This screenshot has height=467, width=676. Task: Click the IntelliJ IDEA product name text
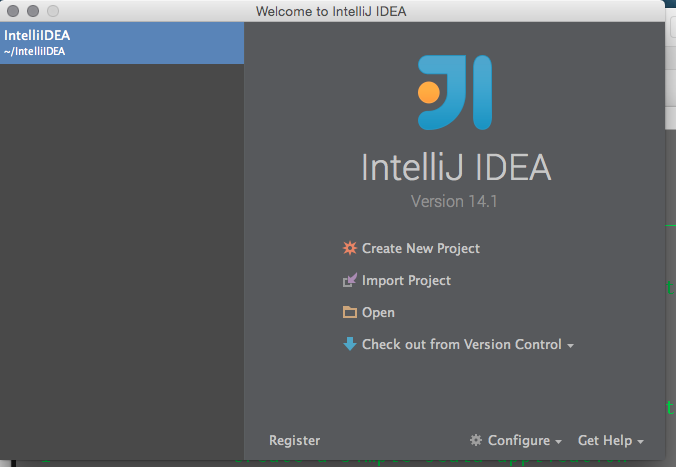tap(456, 167)
